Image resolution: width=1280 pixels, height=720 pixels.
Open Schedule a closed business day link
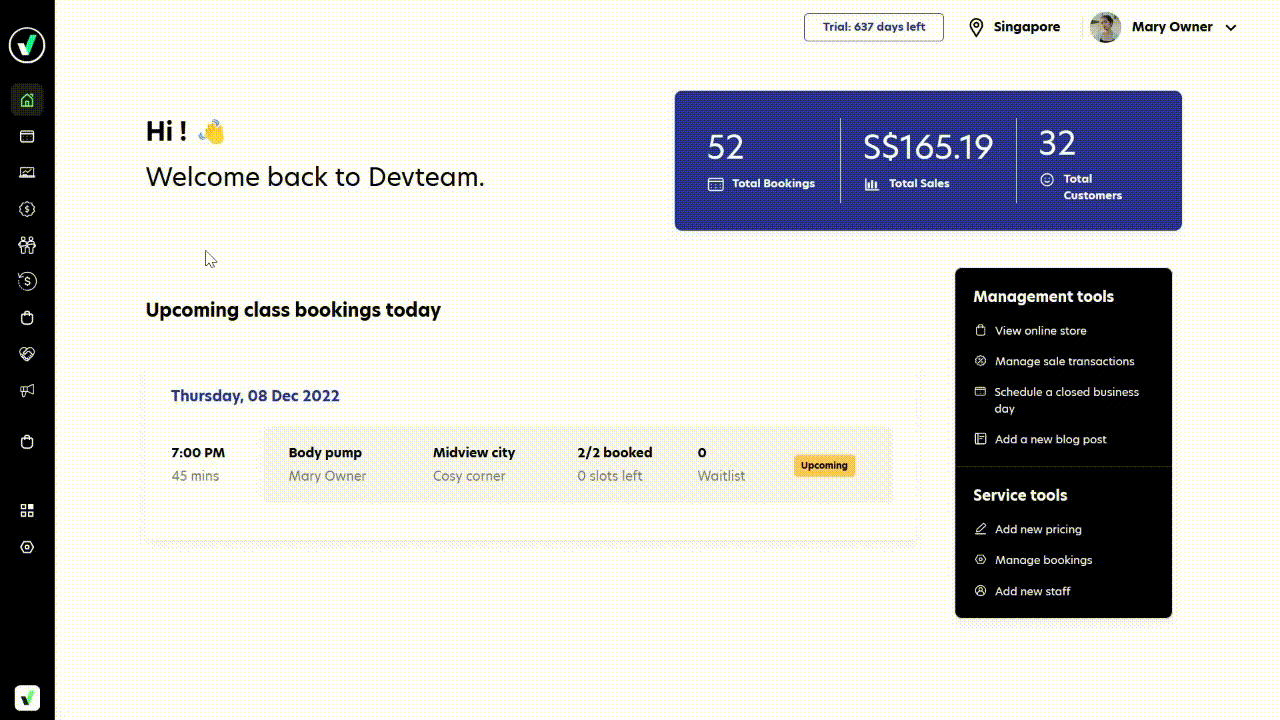click(x=1066, y=400)
